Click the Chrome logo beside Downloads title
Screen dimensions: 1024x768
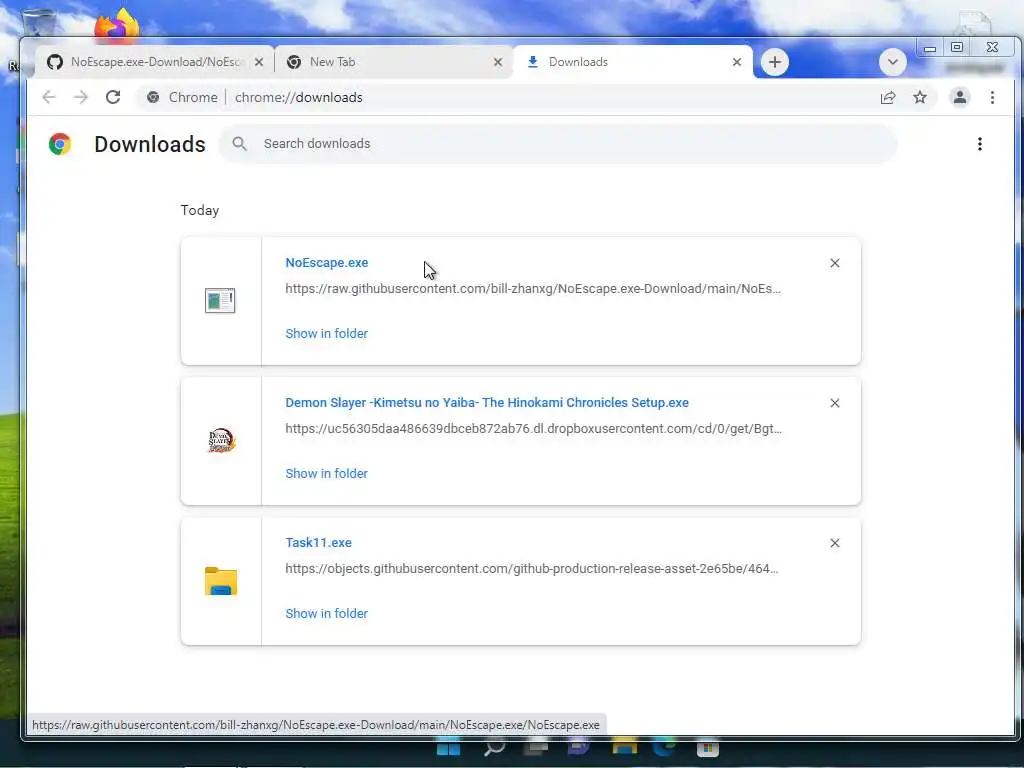pyautogui.click(x=60, y=144)
